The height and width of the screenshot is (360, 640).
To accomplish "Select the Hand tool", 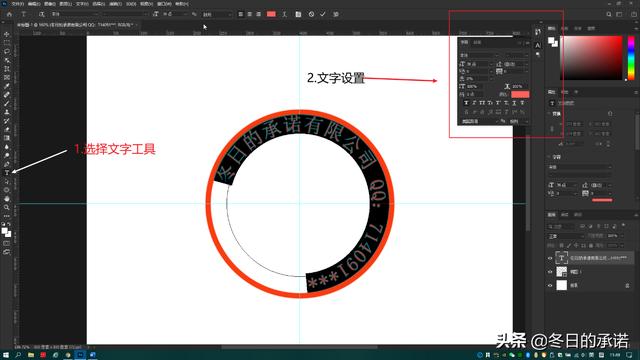I will pyautogui.click(x=7, y=199).
